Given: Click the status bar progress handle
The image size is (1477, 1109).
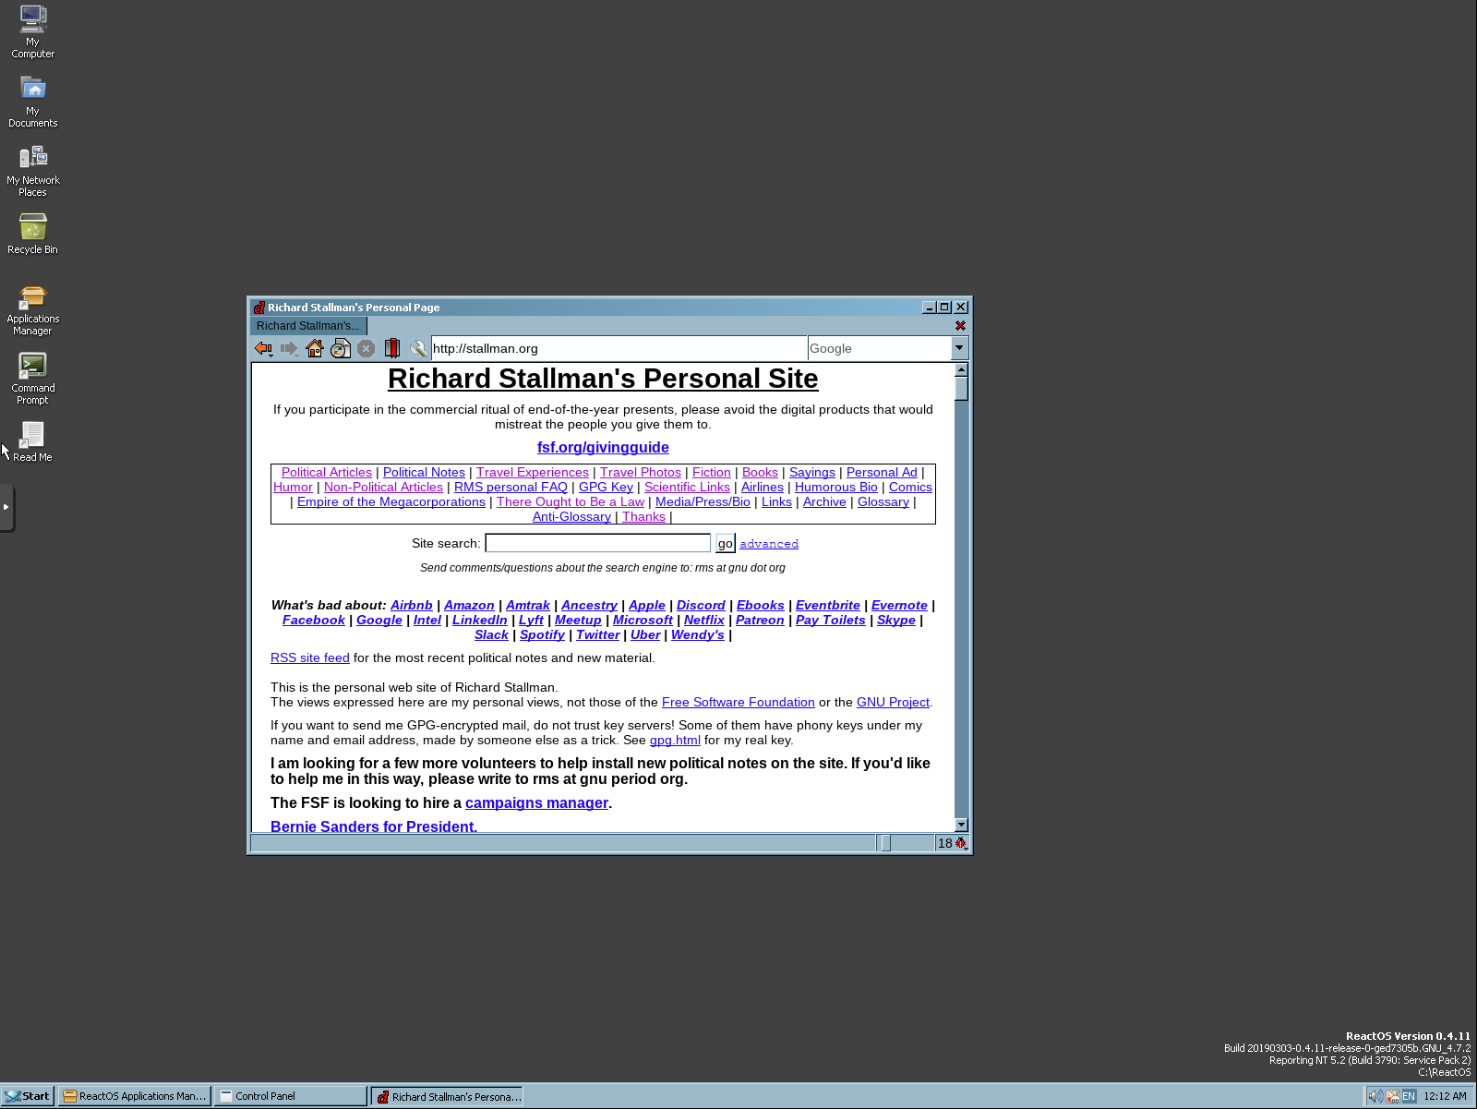Looking at the screenshot, I should point(885,843).
